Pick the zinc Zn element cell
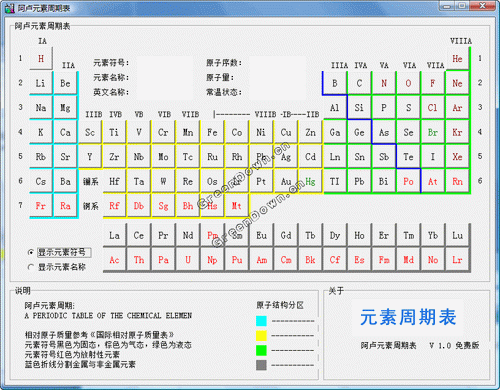500x390 pixels. coord(310,132)
